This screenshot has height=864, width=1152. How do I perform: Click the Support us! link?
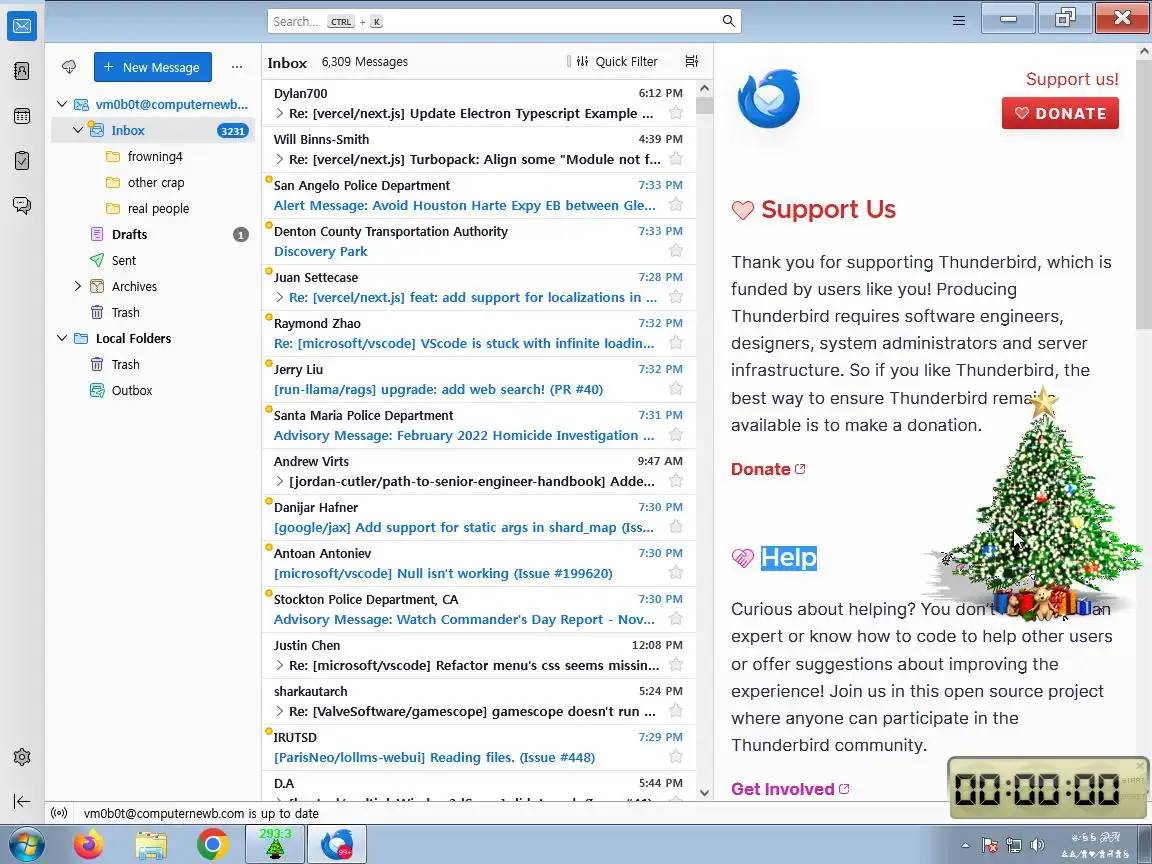[1072, 79]
